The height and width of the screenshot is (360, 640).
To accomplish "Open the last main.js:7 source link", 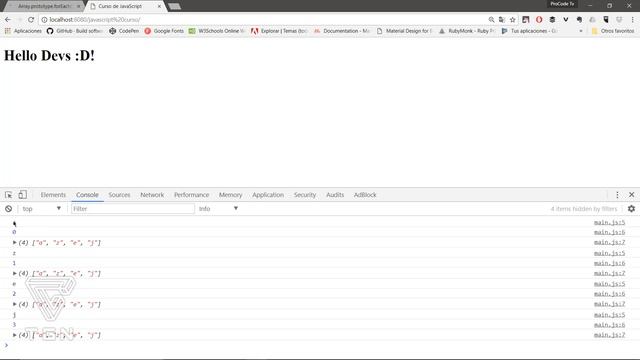I will (609, 335).
